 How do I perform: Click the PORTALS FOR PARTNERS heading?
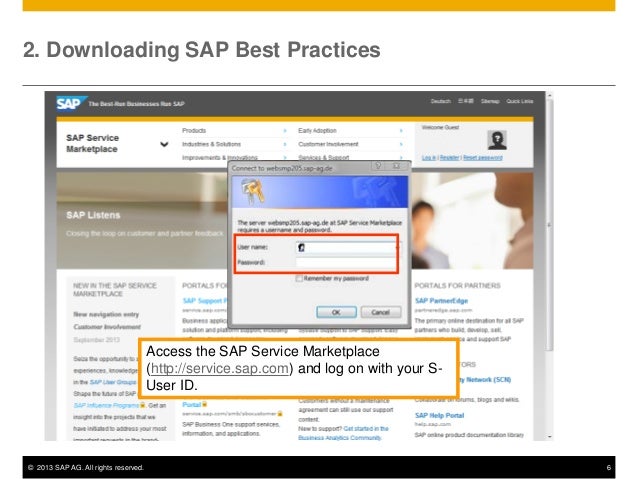coord(457,286)
